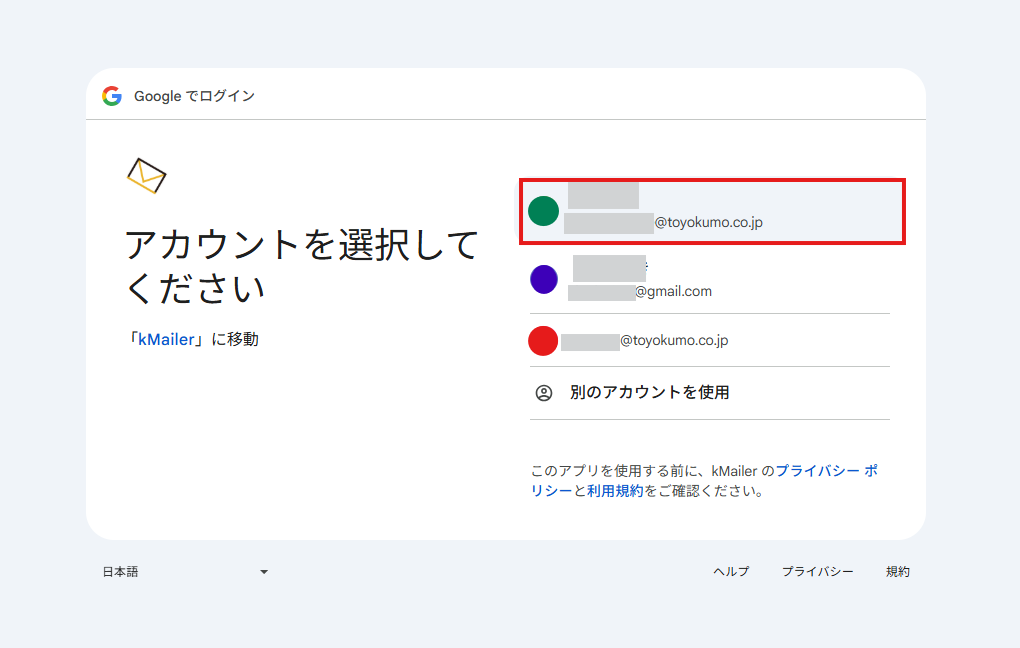Viewport: 1020px width, 648px height.
Task: Open footer 規約 link
Action: click(x=897, y=572)
